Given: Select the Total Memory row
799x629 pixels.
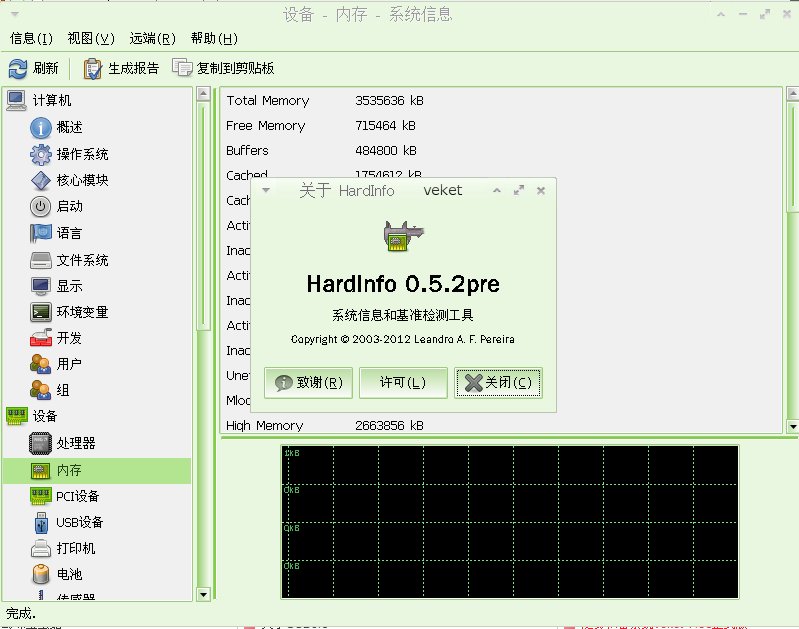Looking at the screenshot, I should [x=501, y=101].
